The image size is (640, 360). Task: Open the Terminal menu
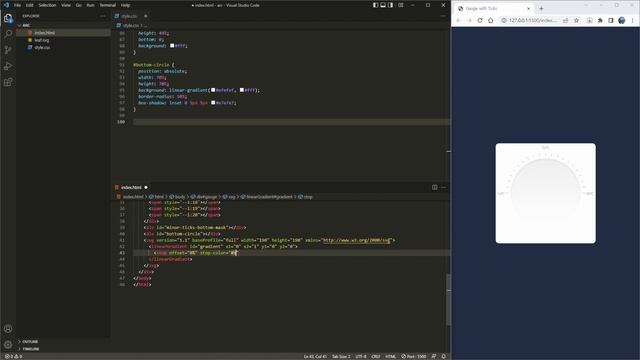(x=108, y=5)
